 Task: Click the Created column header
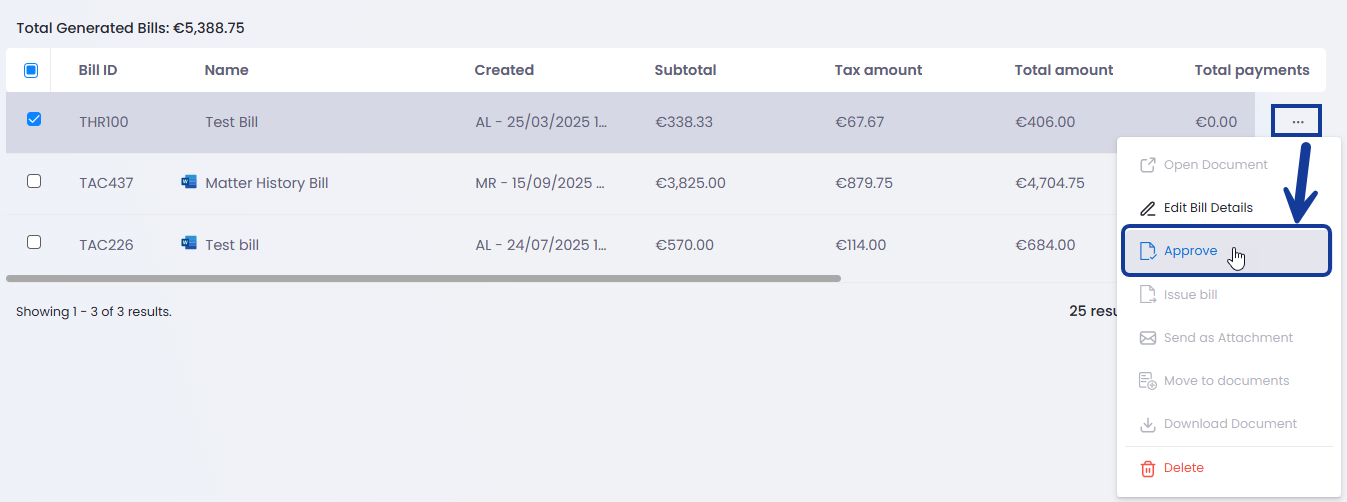point(504,70)
